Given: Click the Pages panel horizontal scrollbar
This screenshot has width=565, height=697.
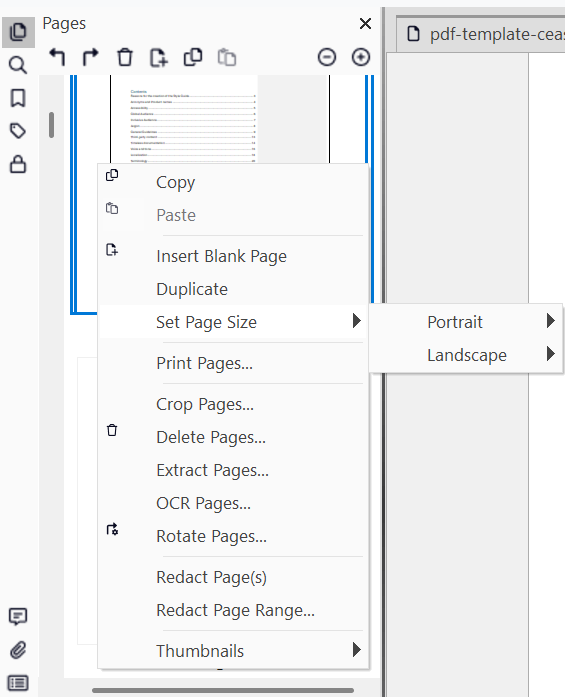Looking at the screenshot, I should (223, 690).
